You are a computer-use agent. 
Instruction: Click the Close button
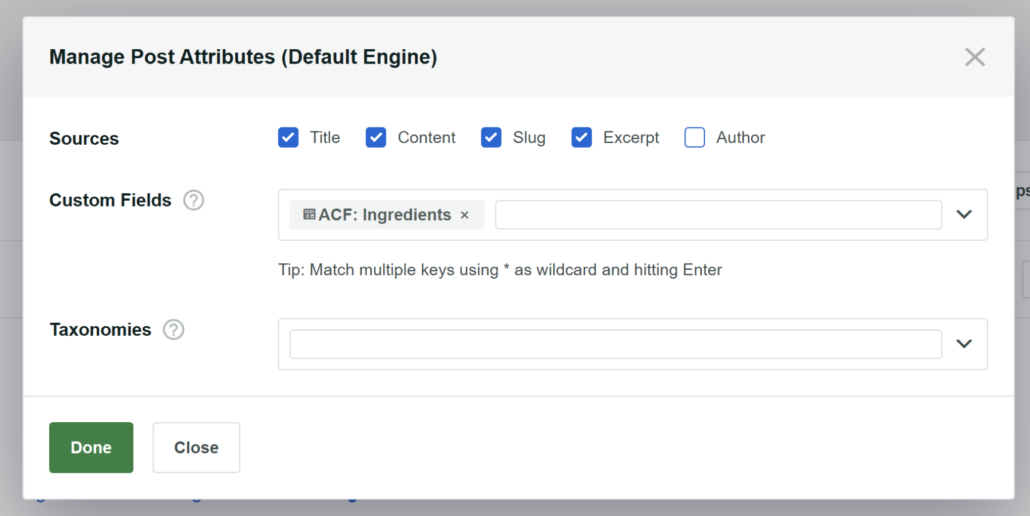pyautogui.click(x=196, y=447)
